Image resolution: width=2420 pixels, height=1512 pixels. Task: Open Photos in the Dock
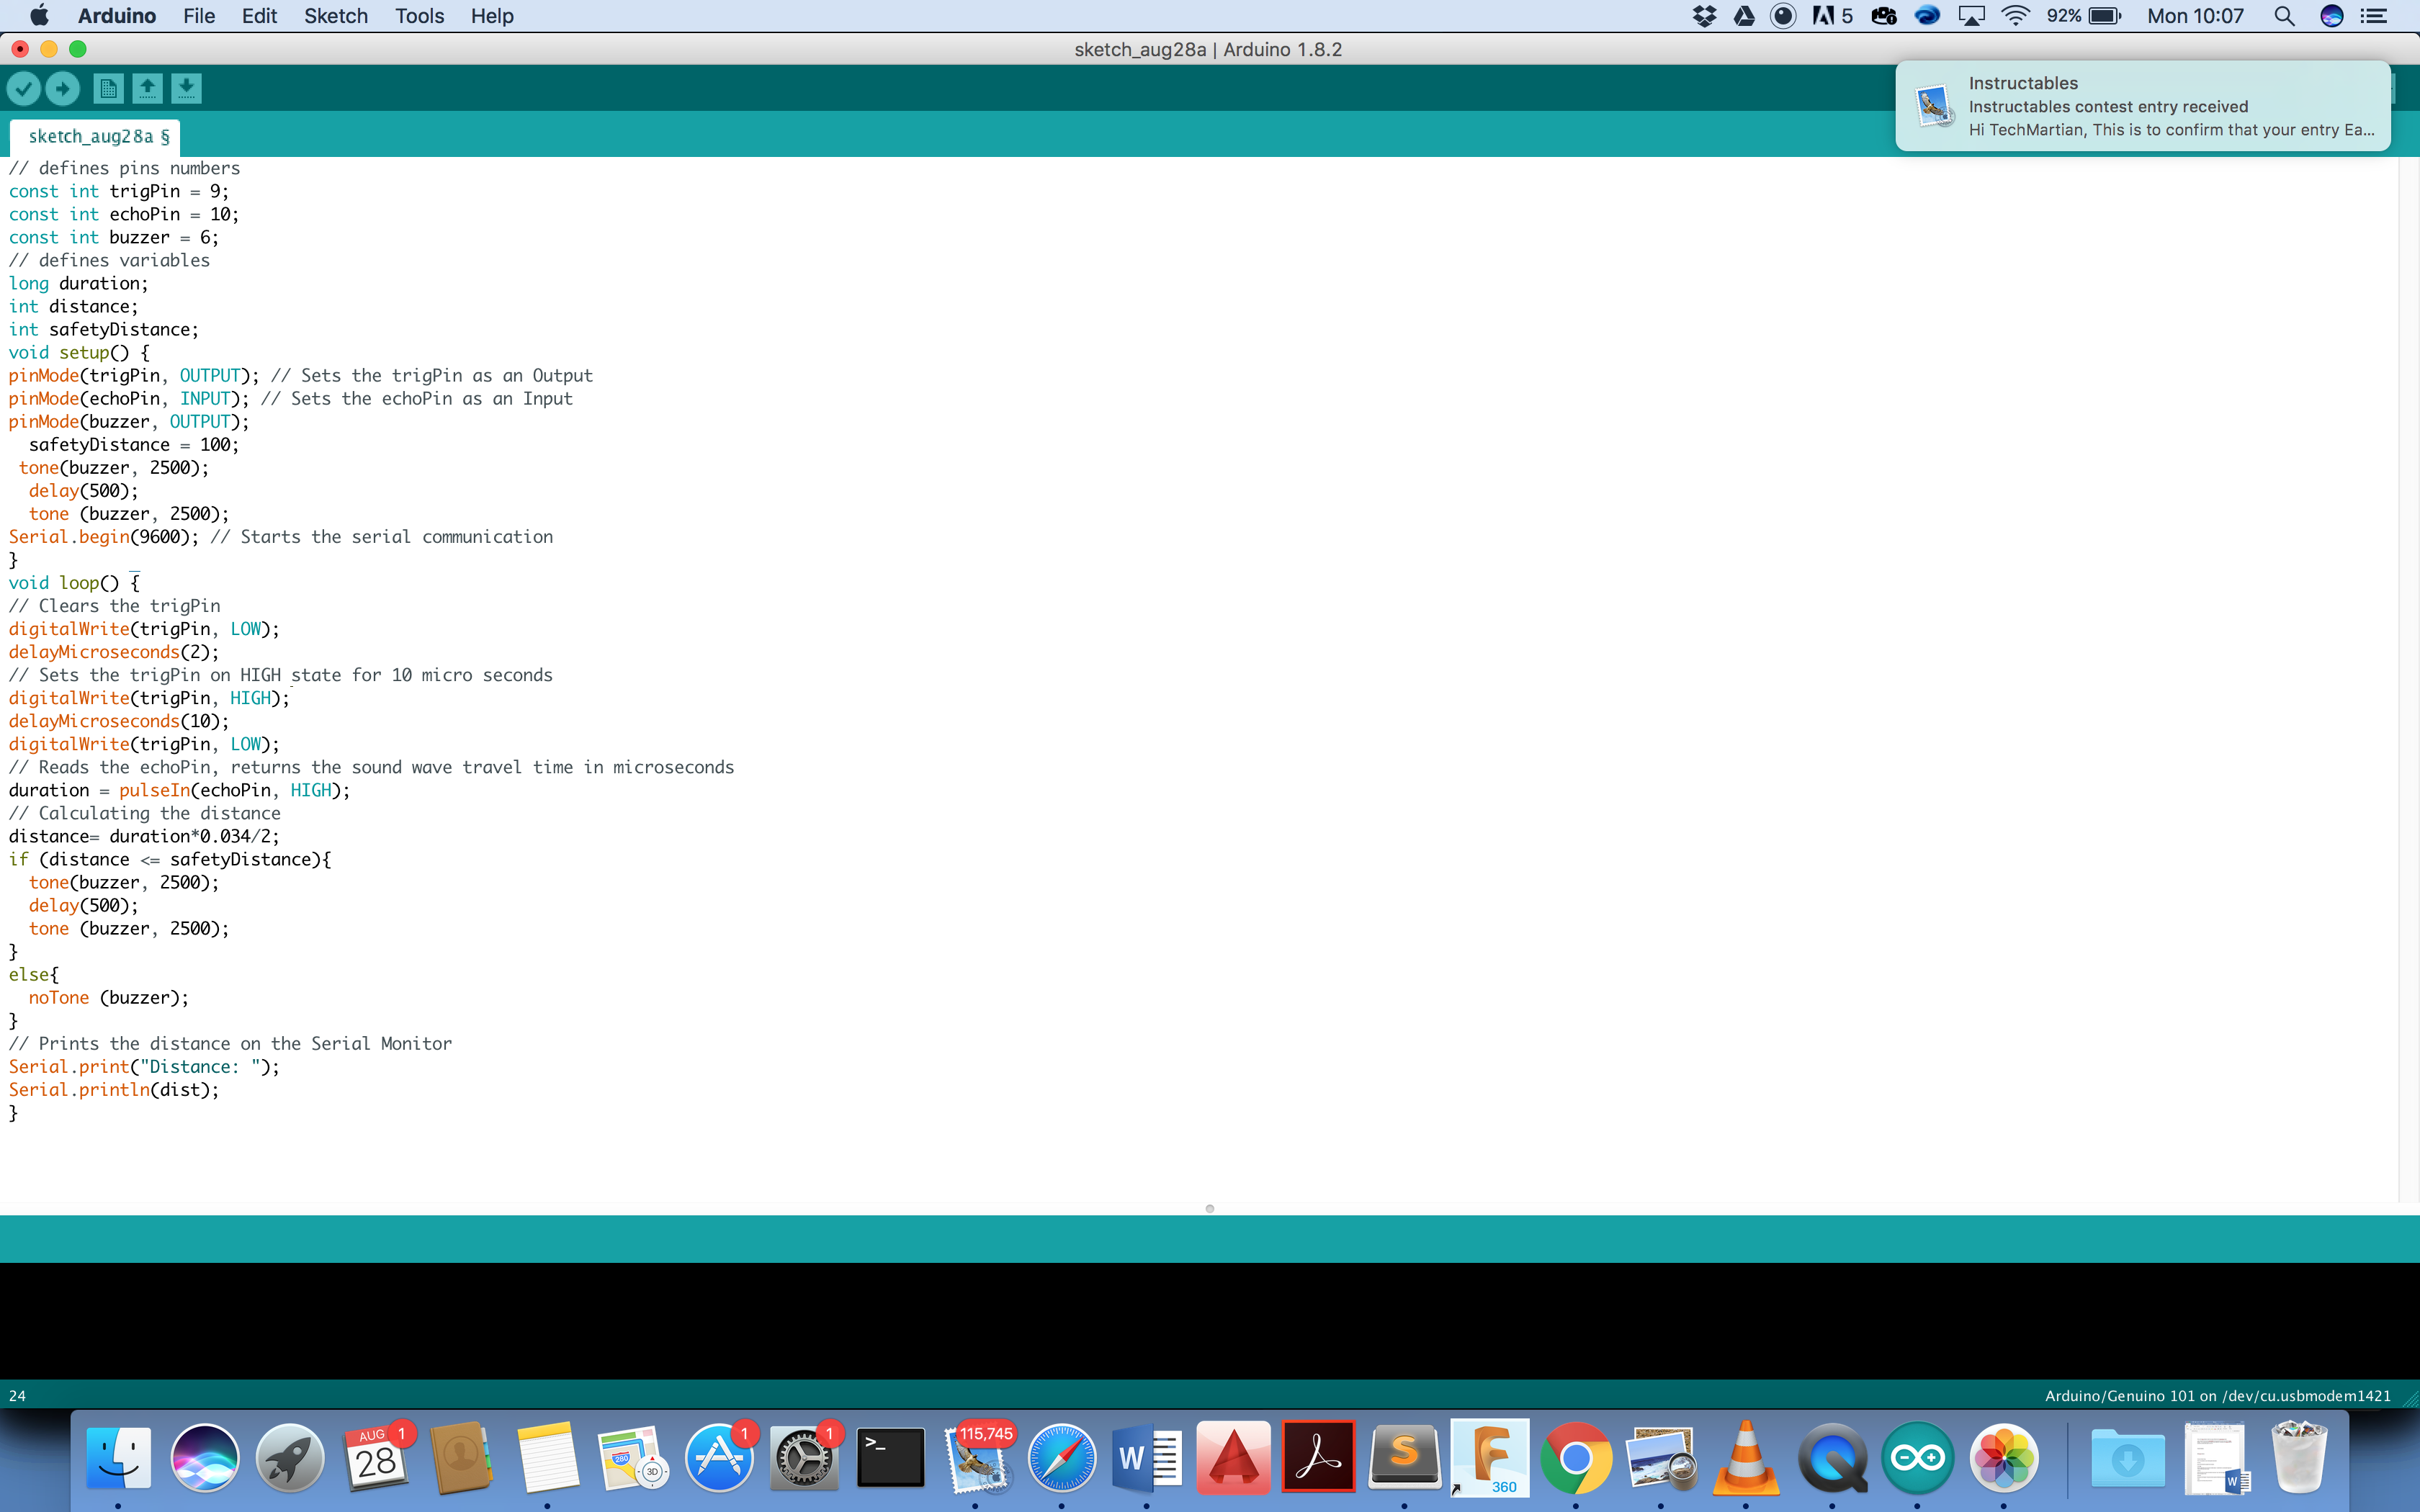2003,1457
